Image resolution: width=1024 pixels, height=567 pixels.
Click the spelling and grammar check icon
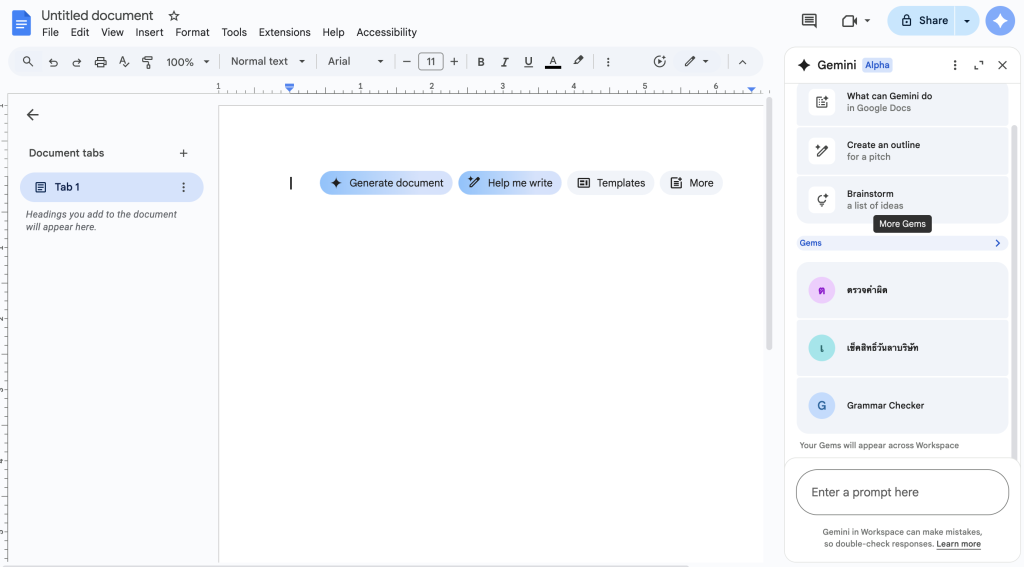(124, 62)
